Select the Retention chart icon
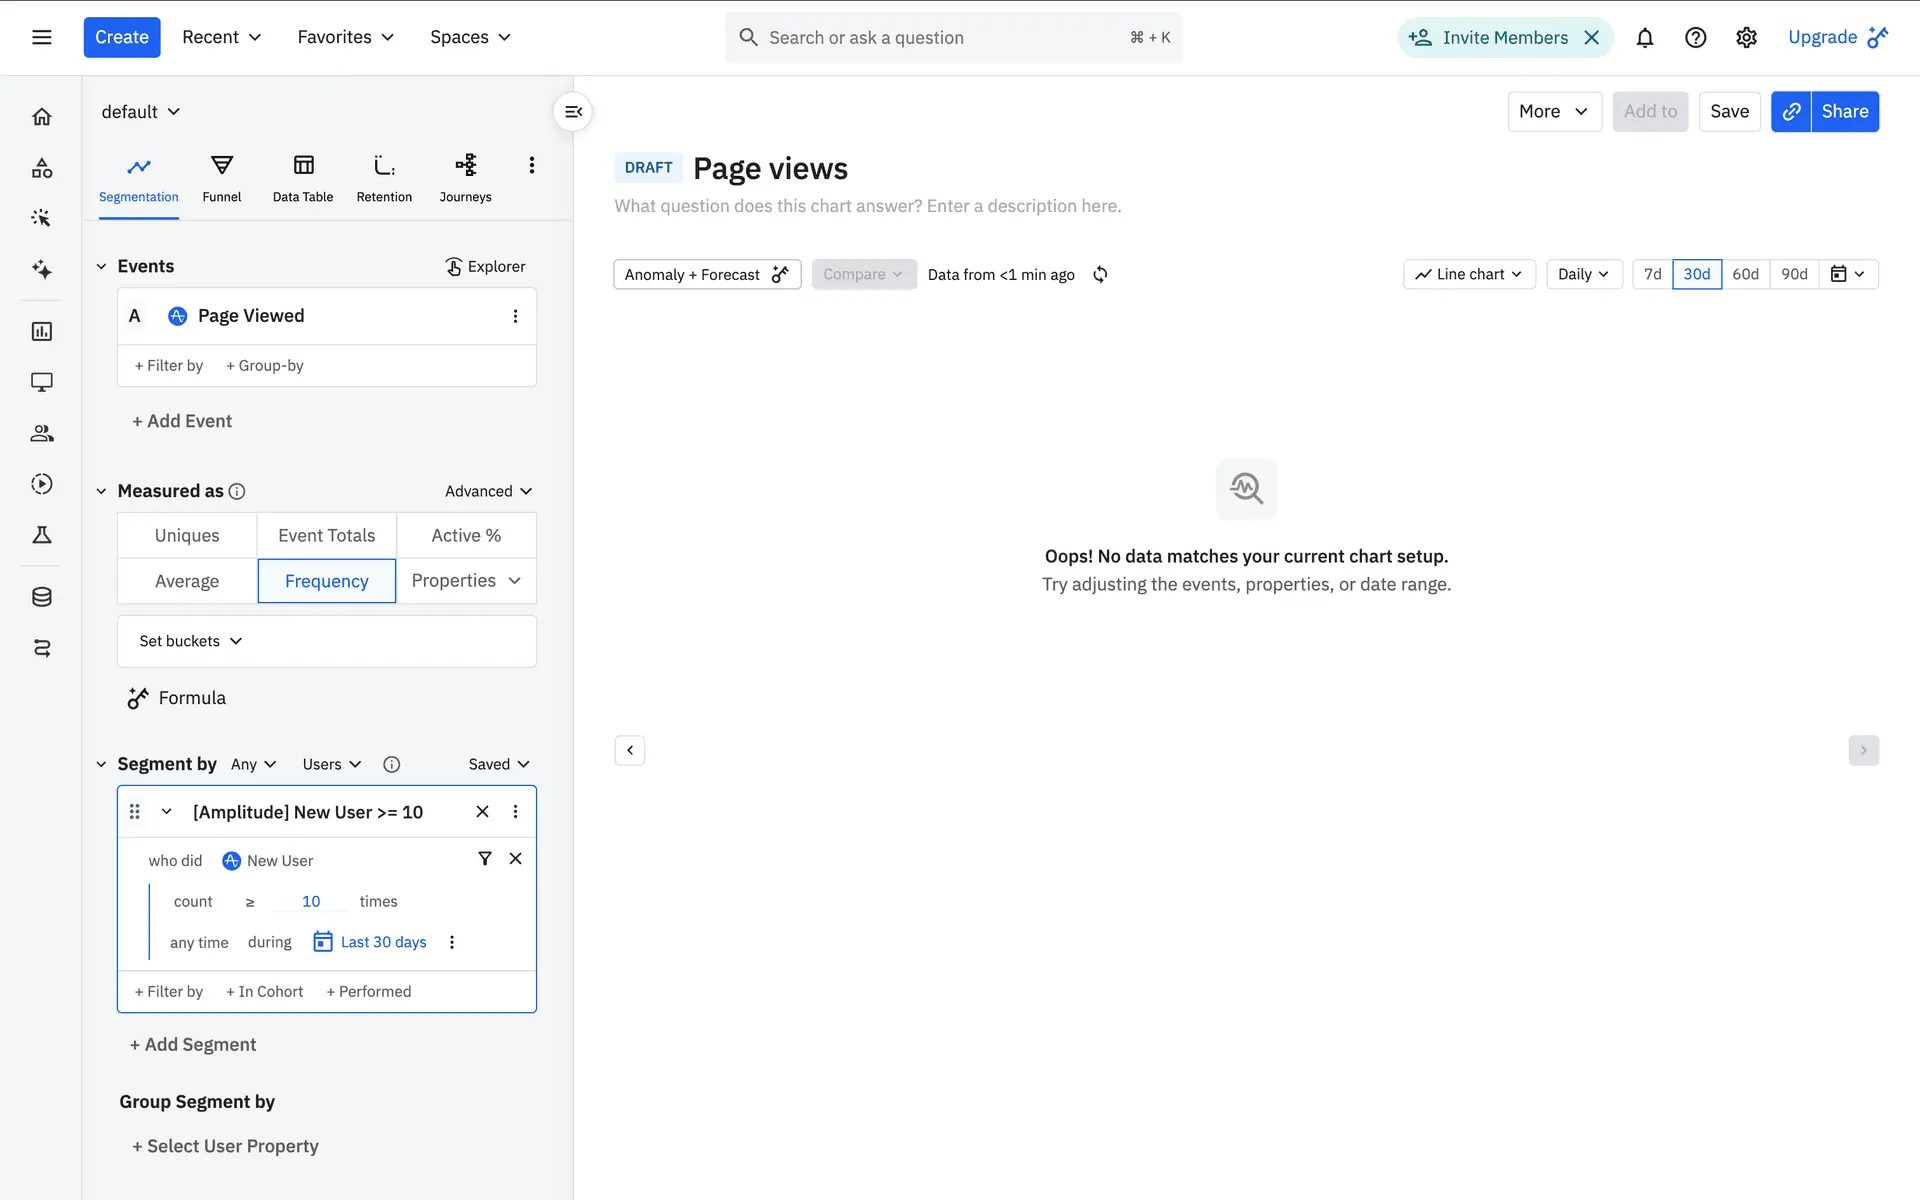The image size is (1920, 1200). [x=384, y=166]
